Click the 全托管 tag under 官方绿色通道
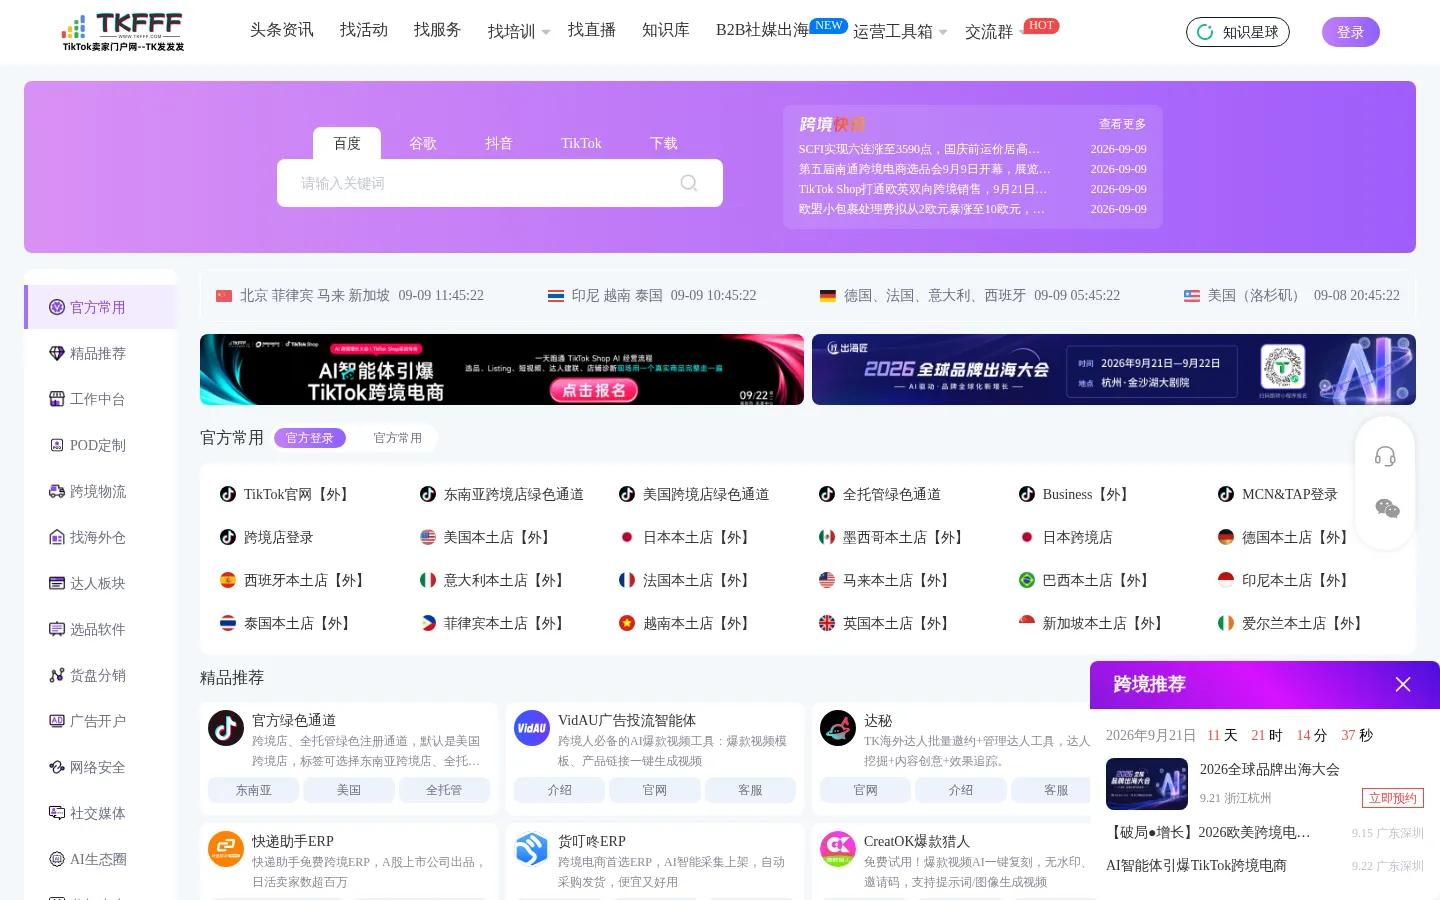The height and width of the screenshot is (900, 1440). click(x=444, y=790)
